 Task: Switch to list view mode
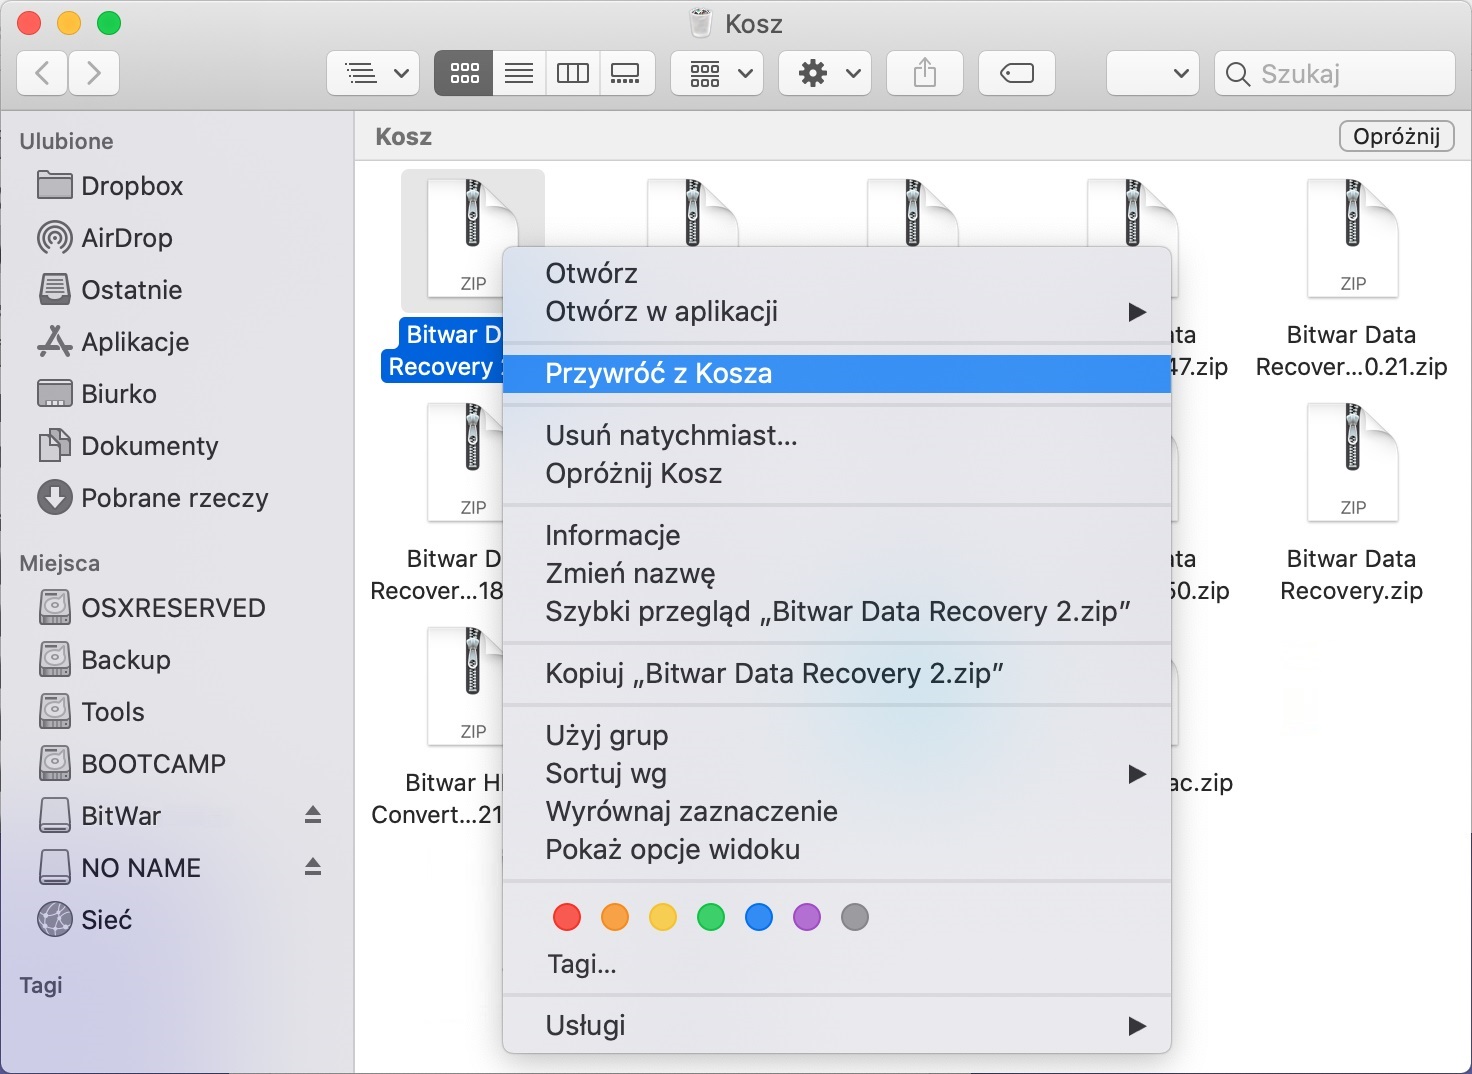(x=519, y=73)
